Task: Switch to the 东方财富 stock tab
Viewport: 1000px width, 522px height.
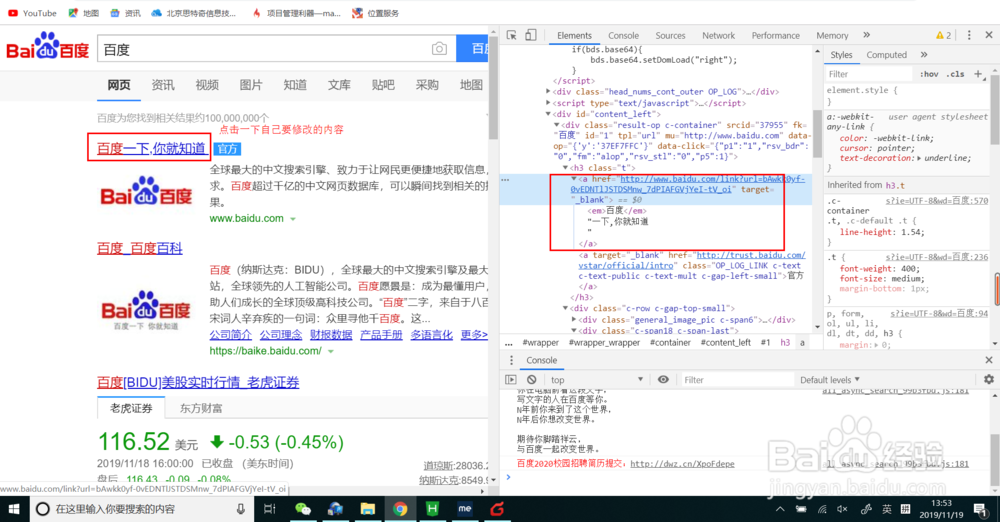Action: click(201, 408)
